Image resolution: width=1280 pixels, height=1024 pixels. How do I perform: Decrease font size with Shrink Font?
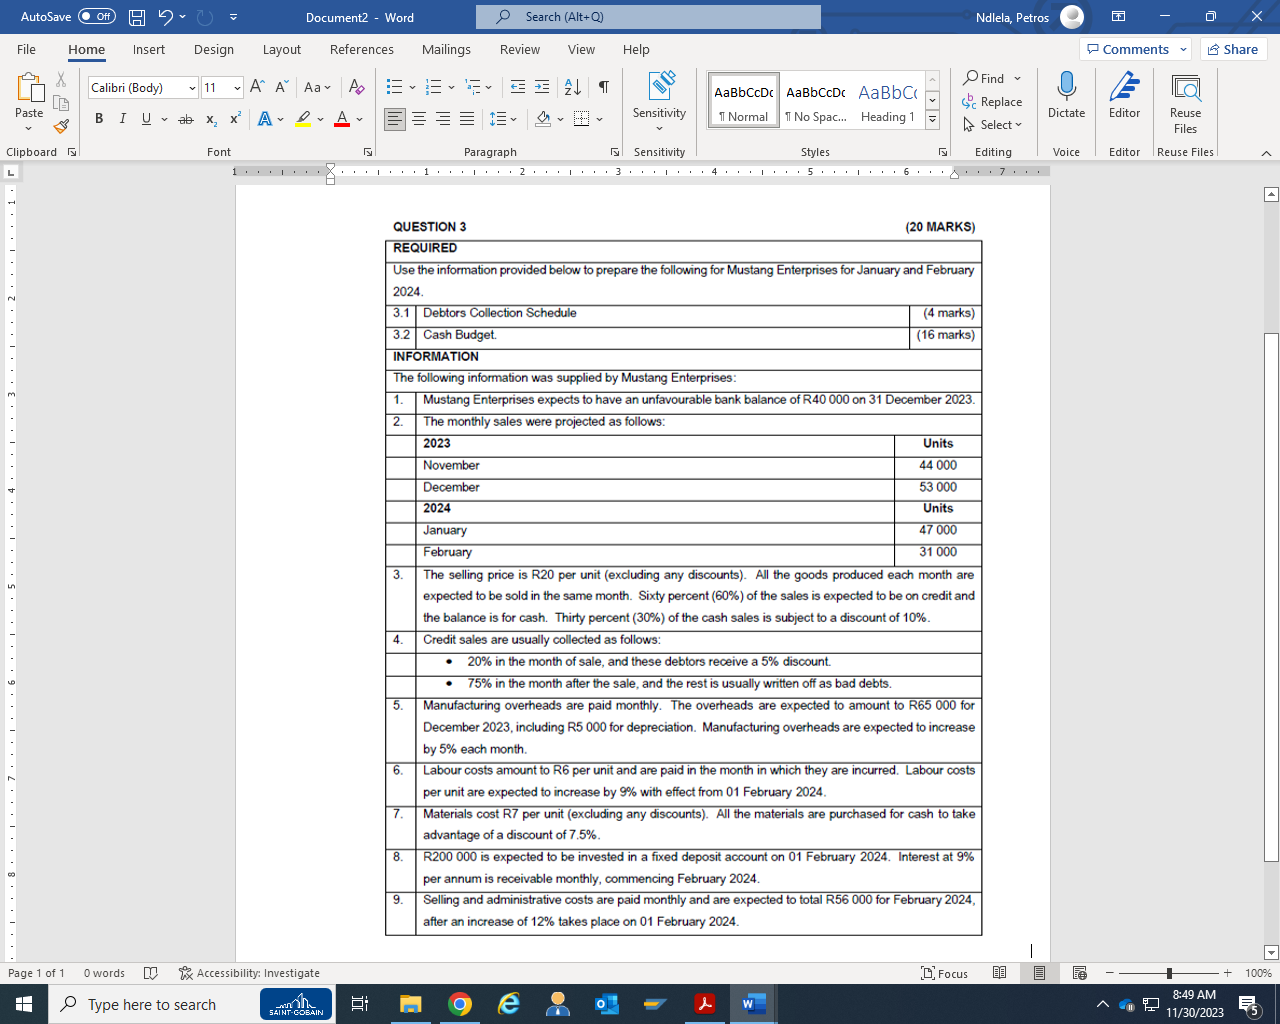(x=281, y=88)
